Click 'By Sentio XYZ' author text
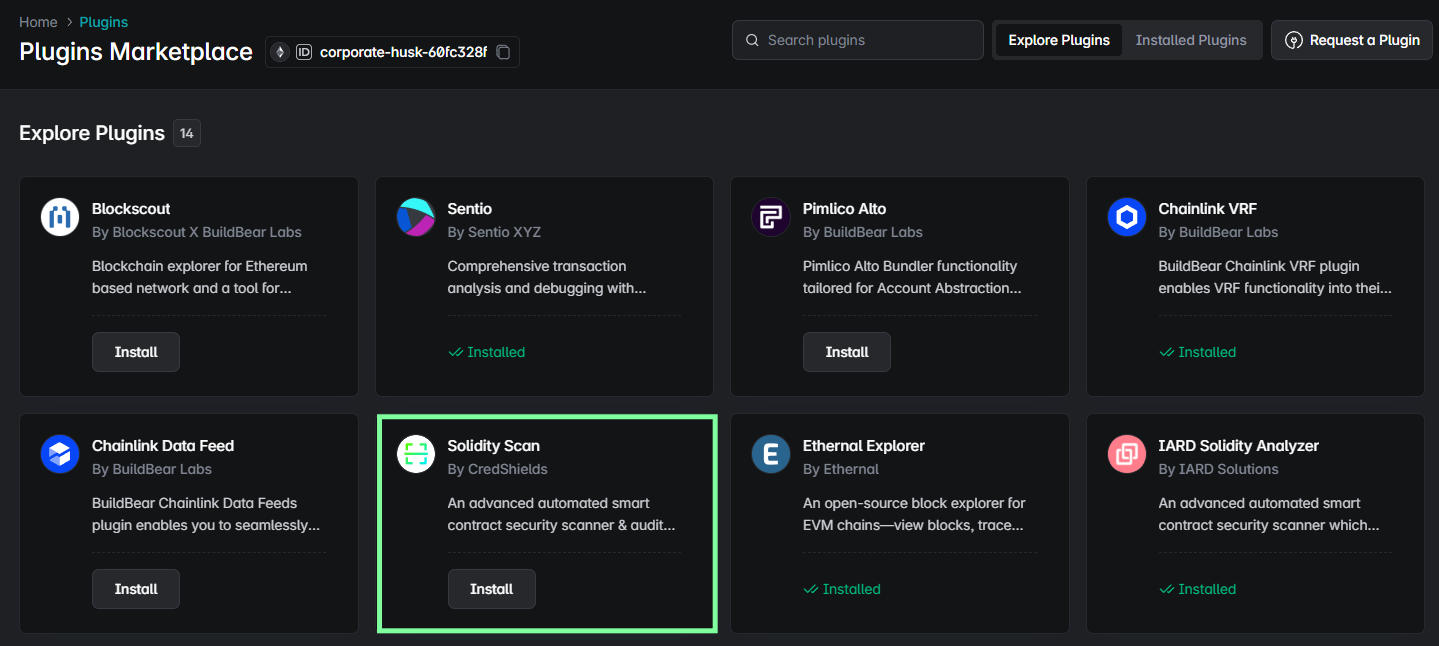The height and width of the screenshot is (646, 1439). tap(494, 232)
